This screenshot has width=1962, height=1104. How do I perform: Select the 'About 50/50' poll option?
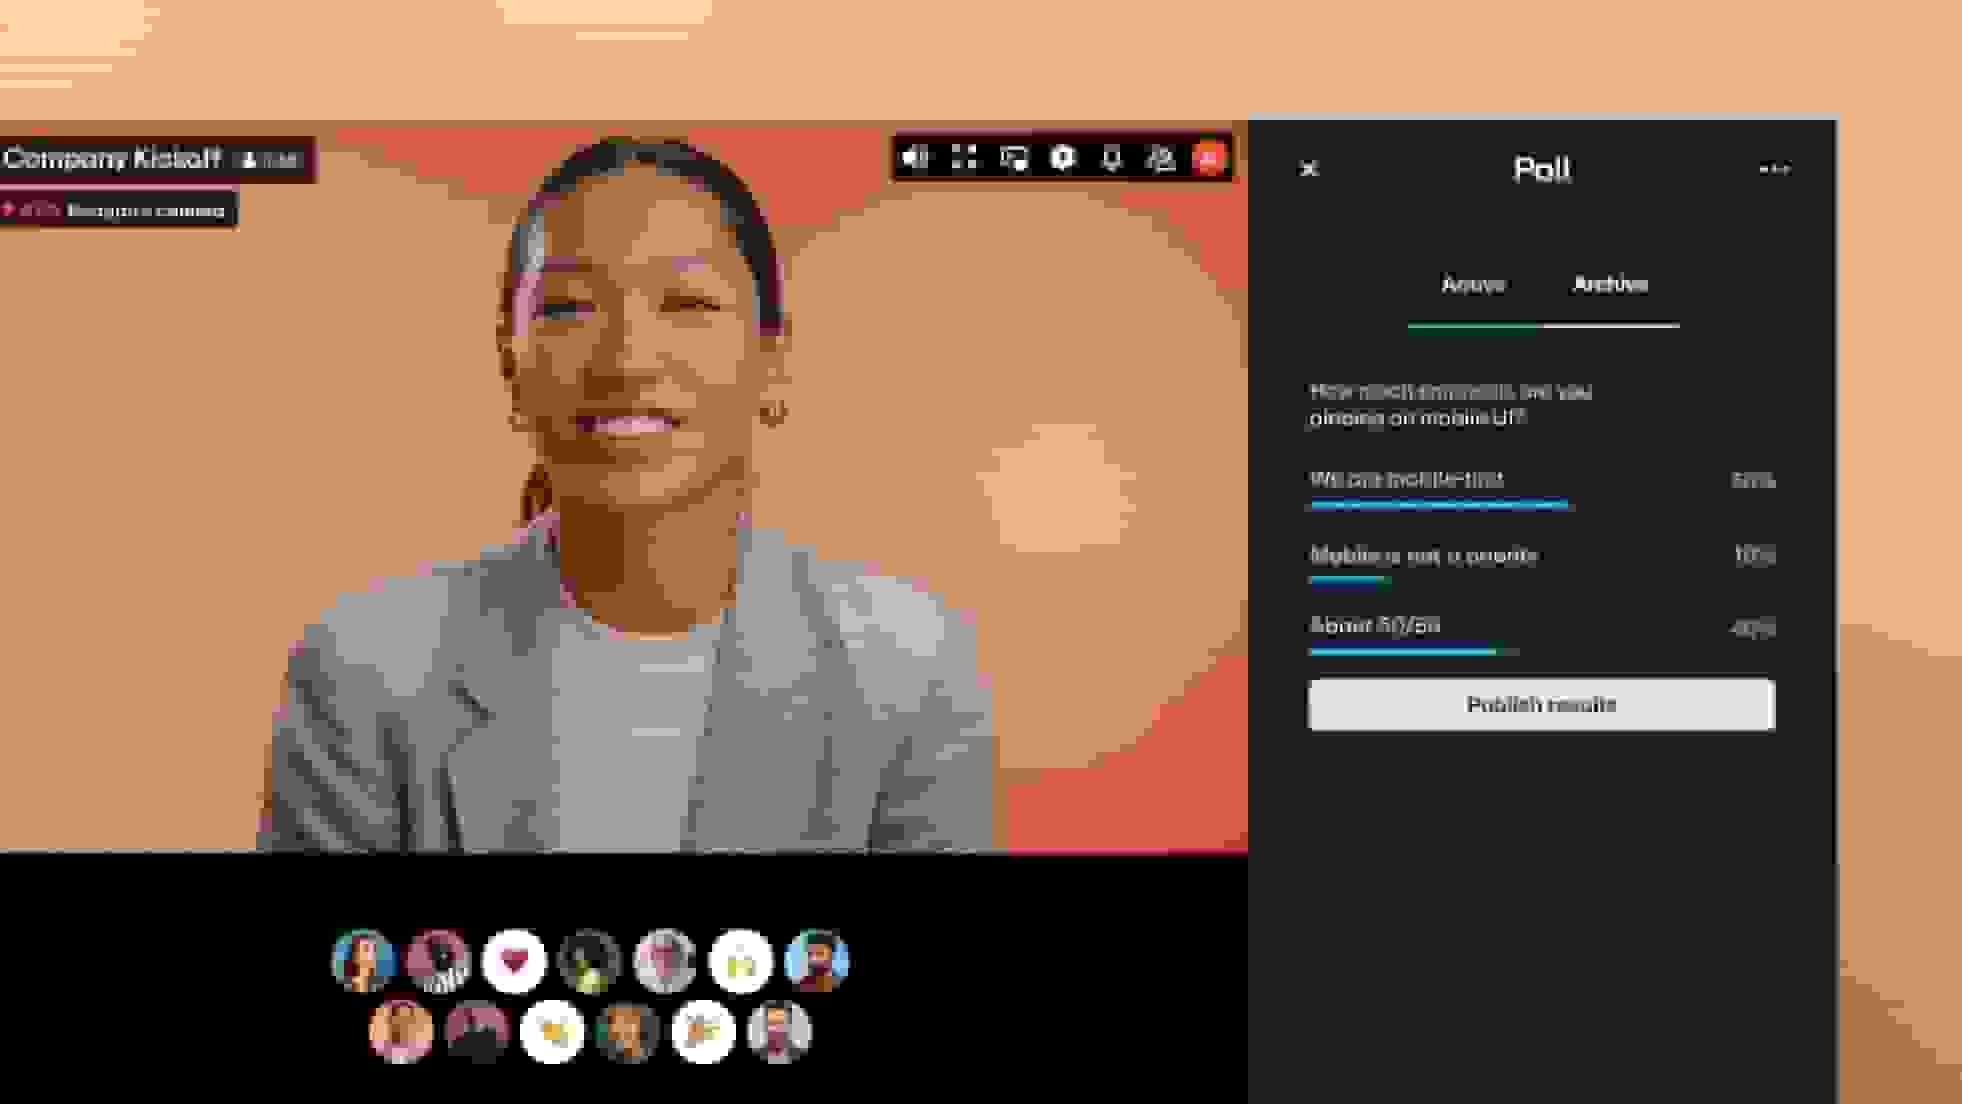(1375, 626)
